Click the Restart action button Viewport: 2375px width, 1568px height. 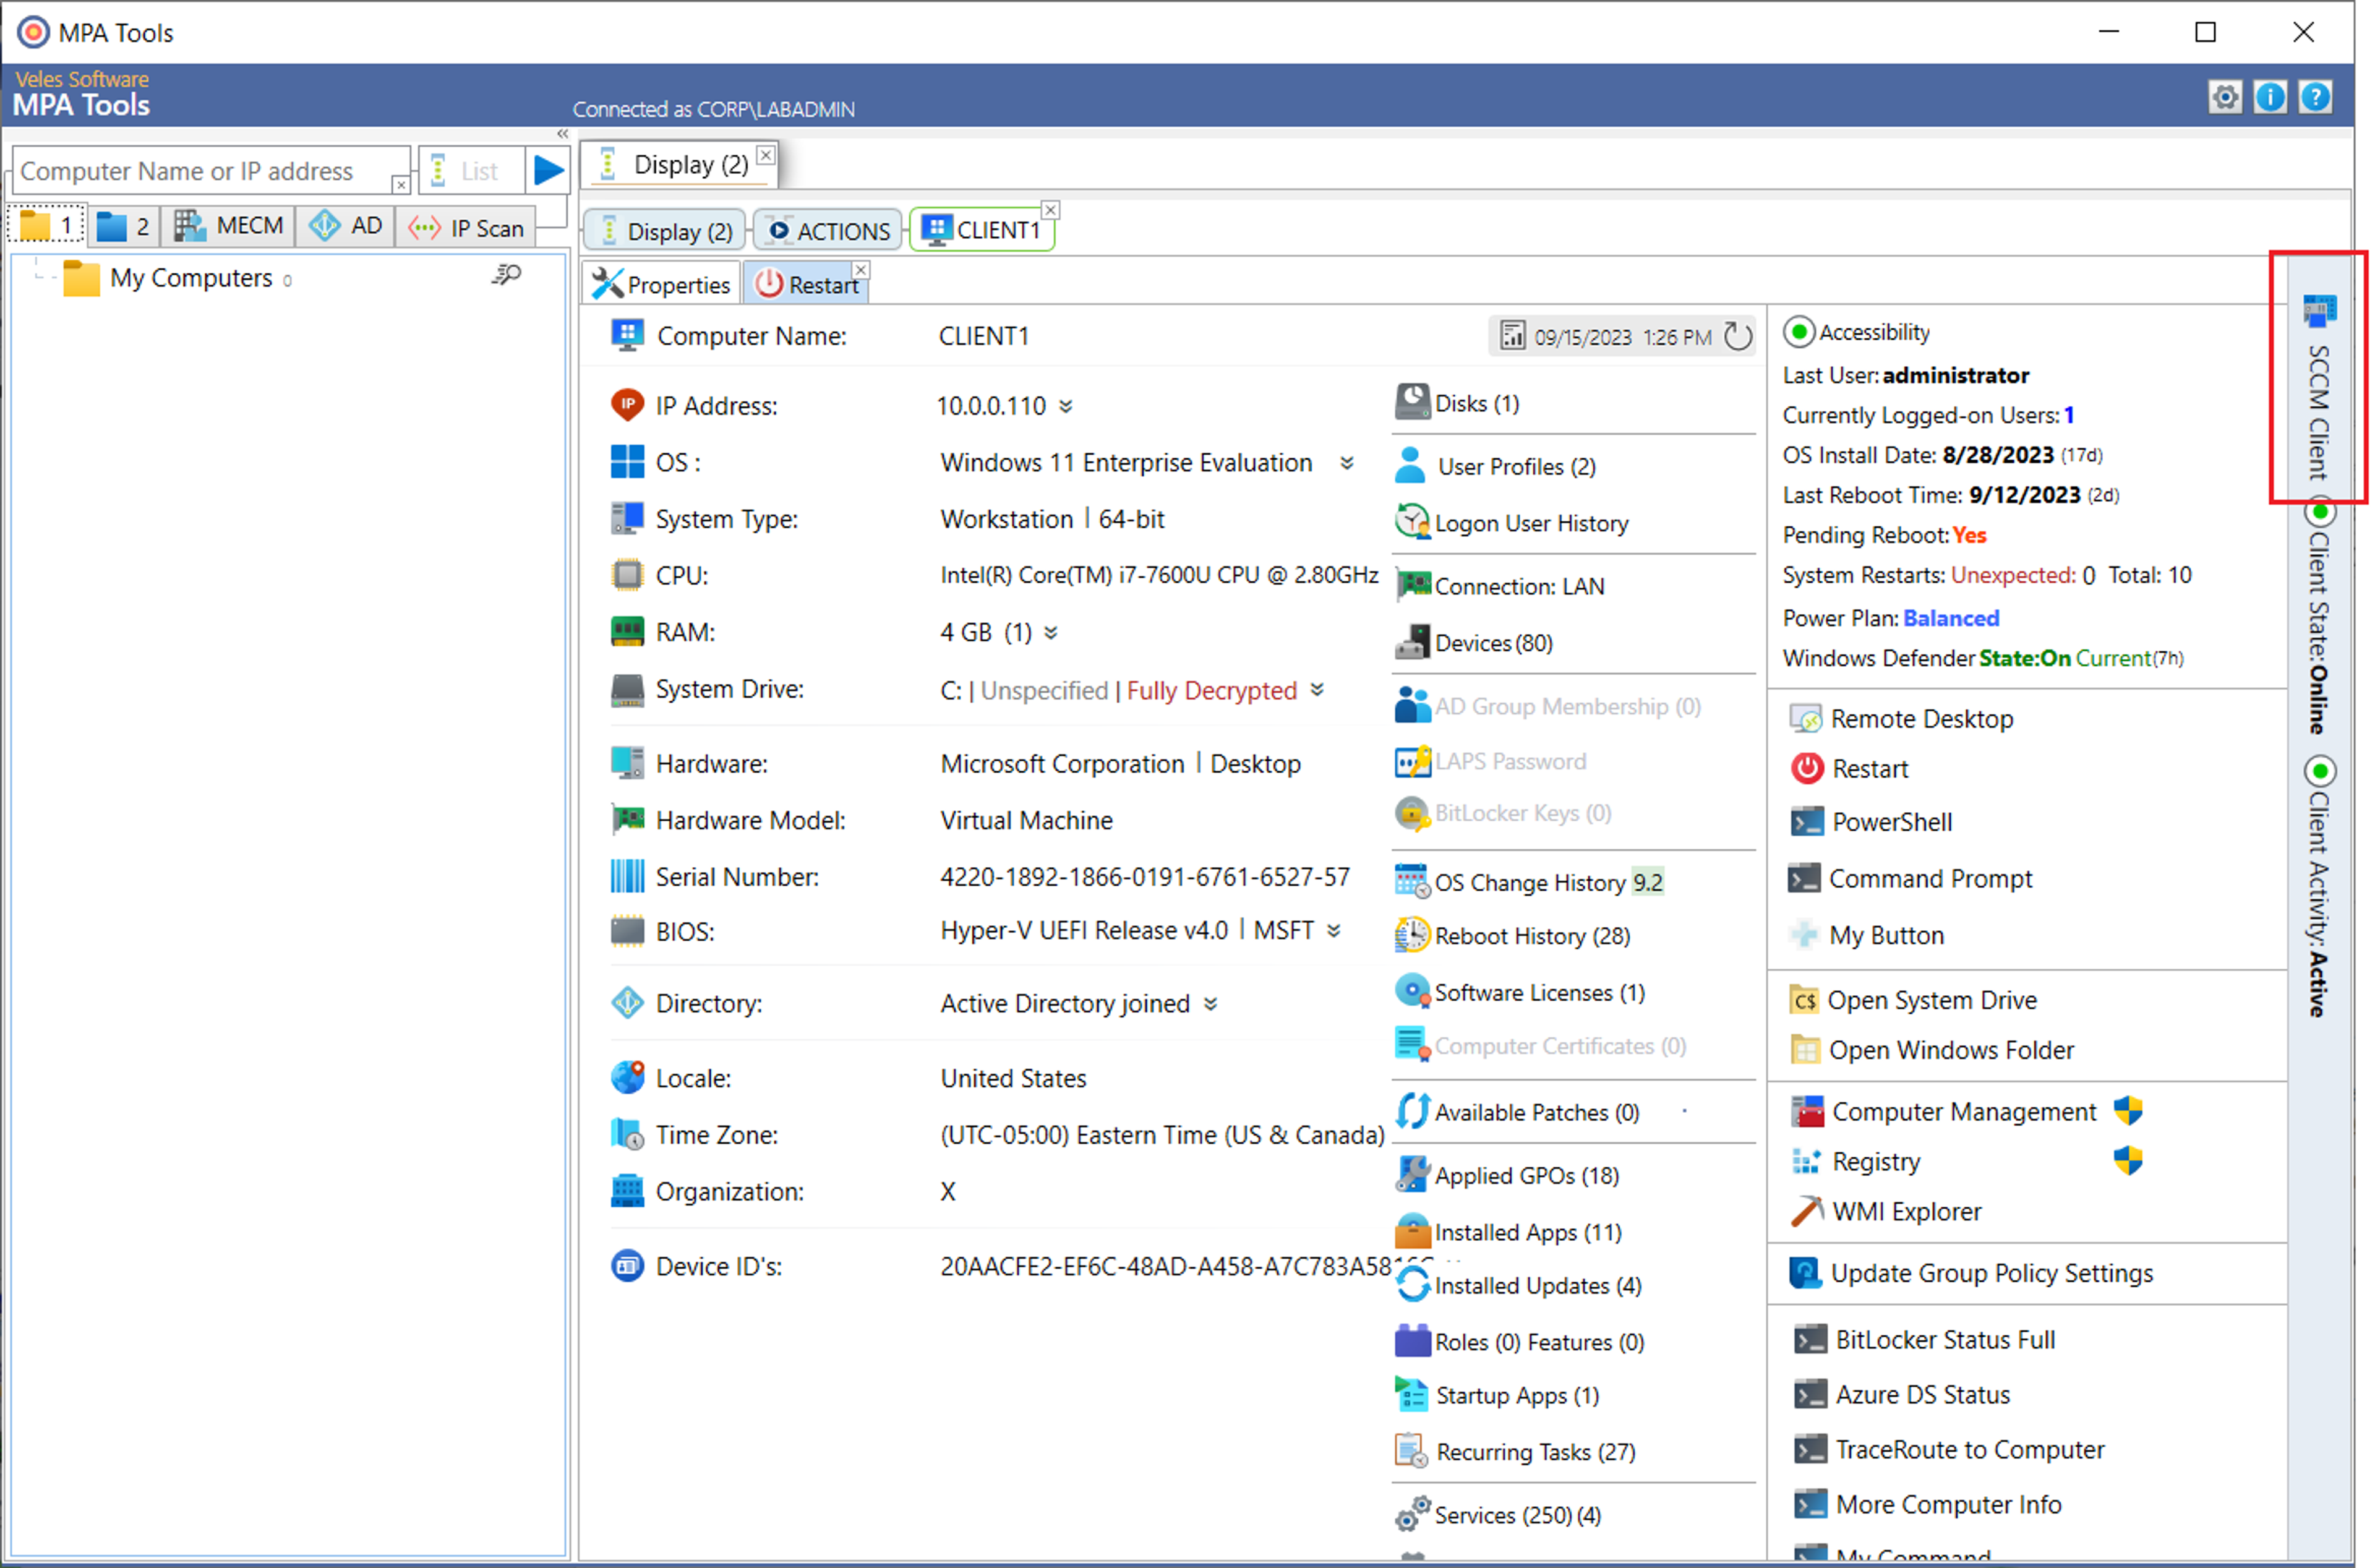(1849, 768)
